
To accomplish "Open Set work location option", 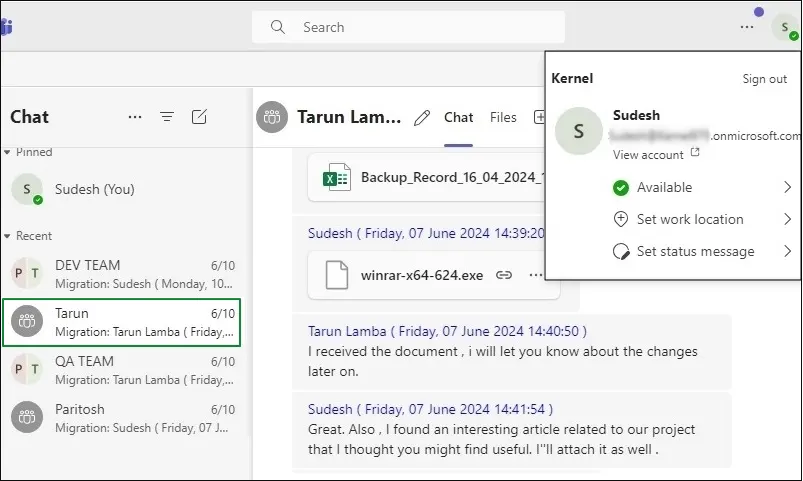I will (x=702, y=220).
